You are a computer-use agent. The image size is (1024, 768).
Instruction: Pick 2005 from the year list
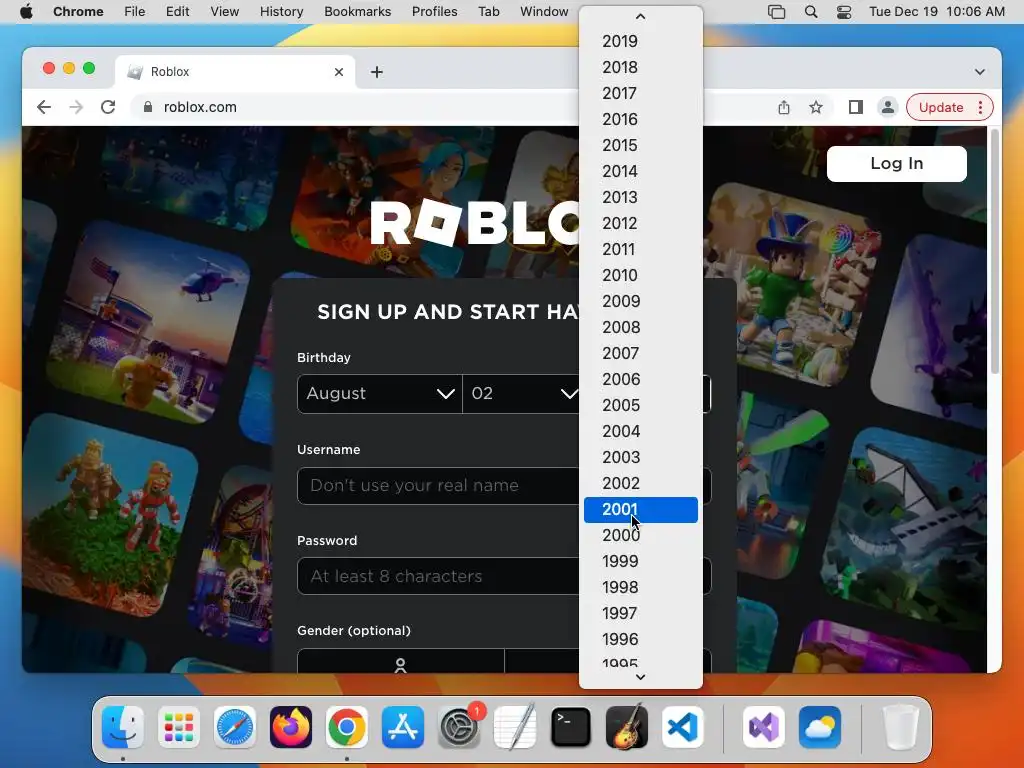641,405
